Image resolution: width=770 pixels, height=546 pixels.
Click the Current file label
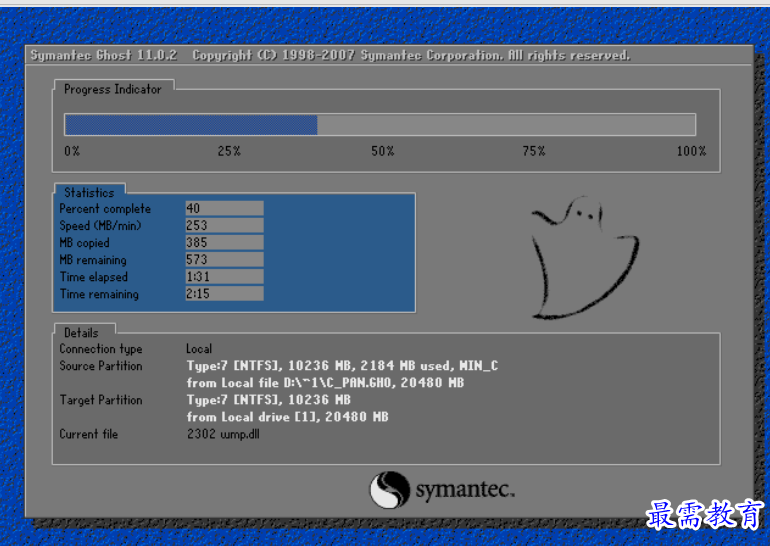tap(88, 434)
